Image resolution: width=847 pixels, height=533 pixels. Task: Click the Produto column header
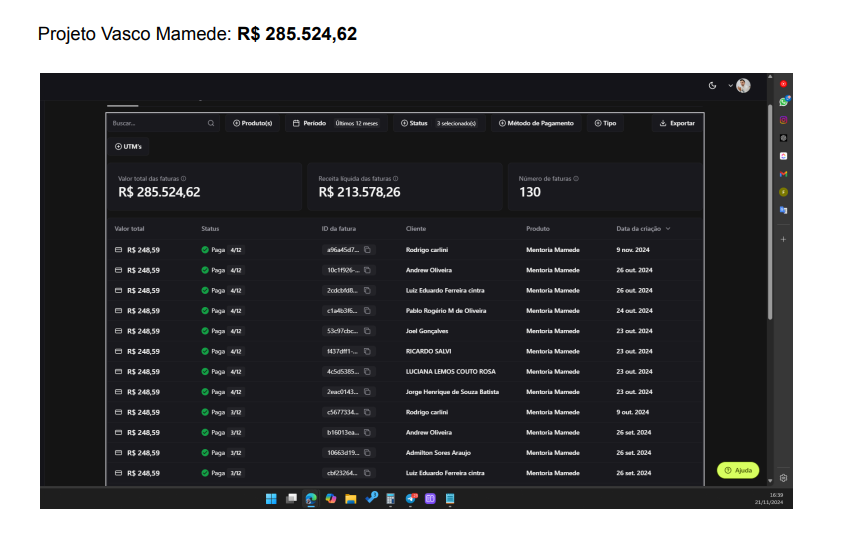pos(537,228)
